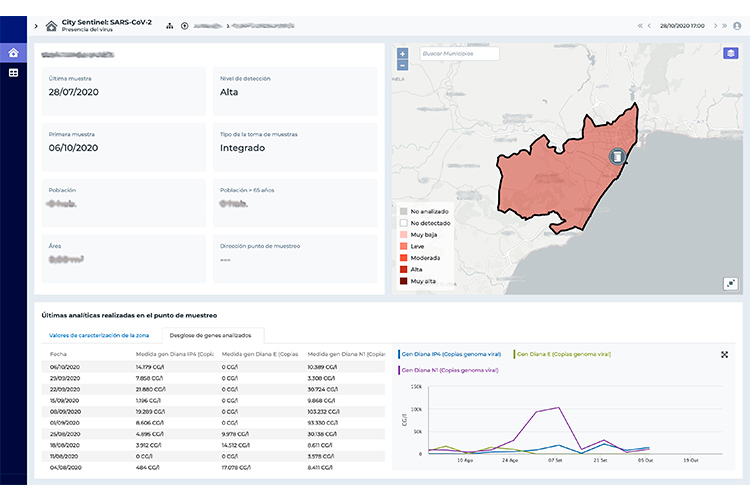Click the Buscar Municipios search field
This screenshot has height=500, width=750.
tap(458, 53)
